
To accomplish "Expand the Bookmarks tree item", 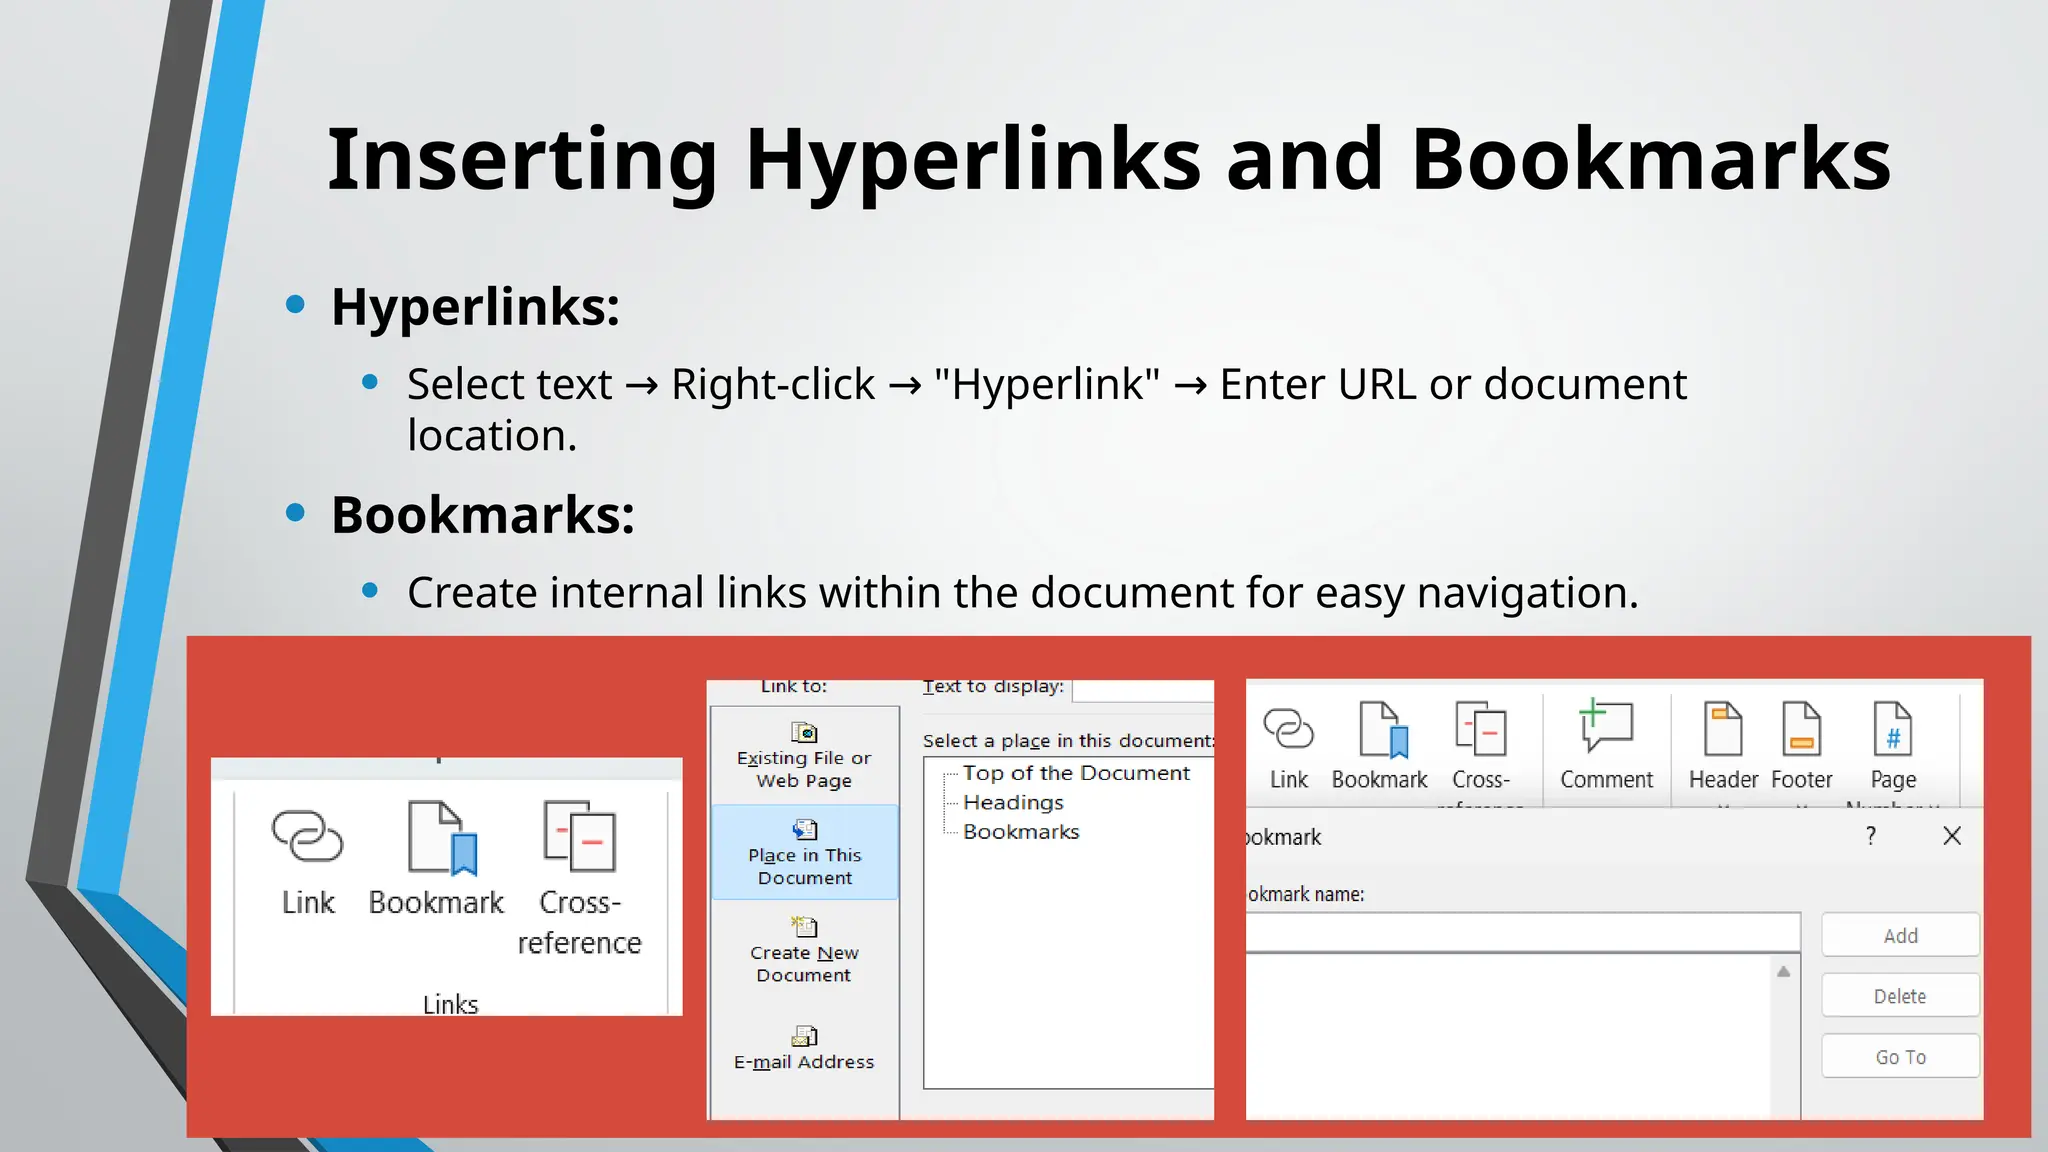I will (x=1020, y=832).
